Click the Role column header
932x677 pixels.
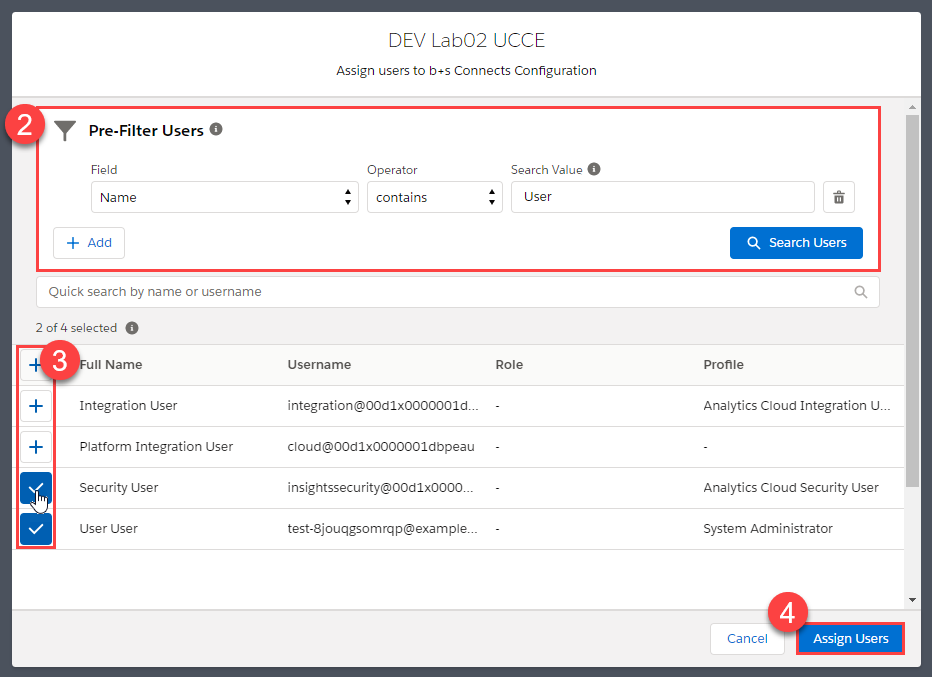tap(509, 365)
